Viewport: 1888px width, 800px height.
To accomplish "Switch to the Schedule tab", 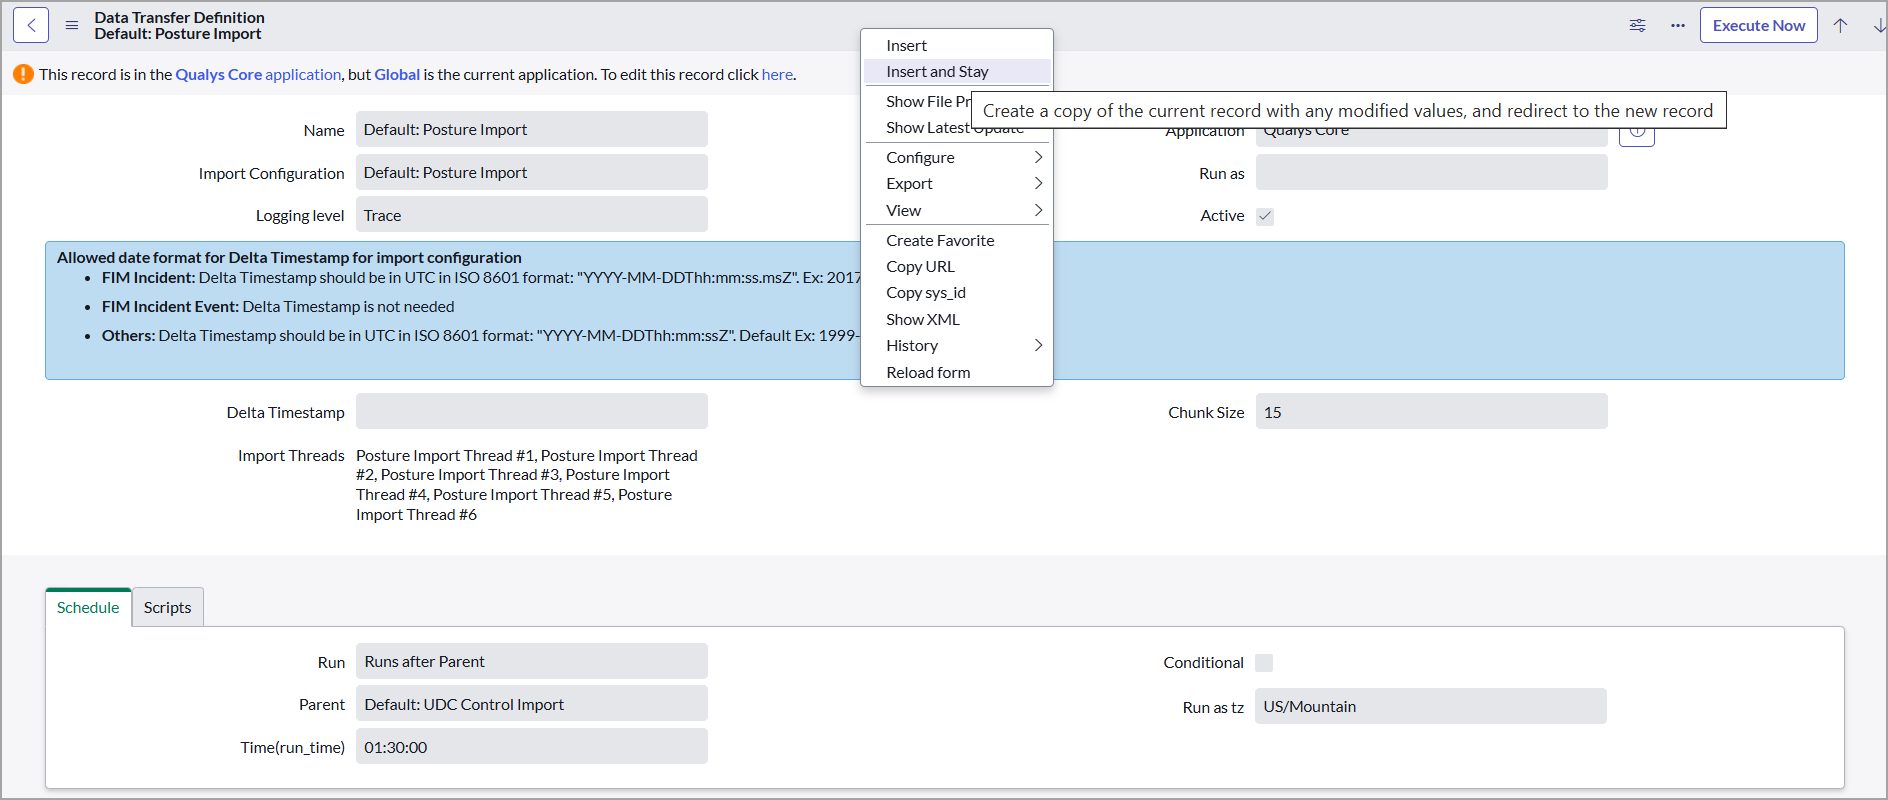I will point(88,607).
